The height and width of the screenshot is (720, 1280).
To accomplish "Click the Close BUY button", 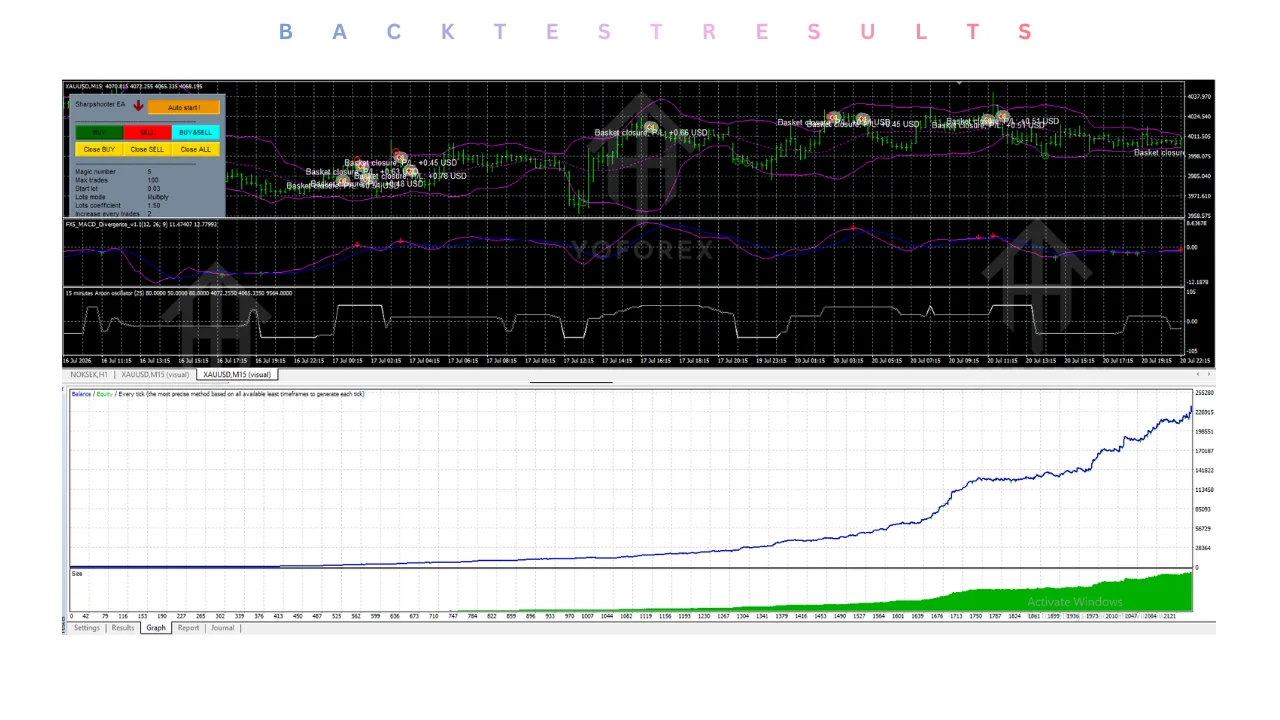I will pos(99,149).
